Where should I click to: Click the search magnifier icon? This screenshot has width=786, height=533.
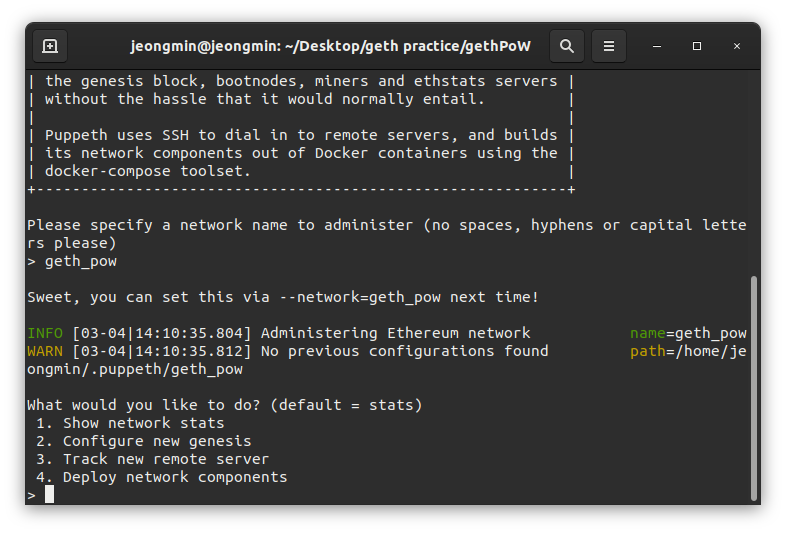566,46
